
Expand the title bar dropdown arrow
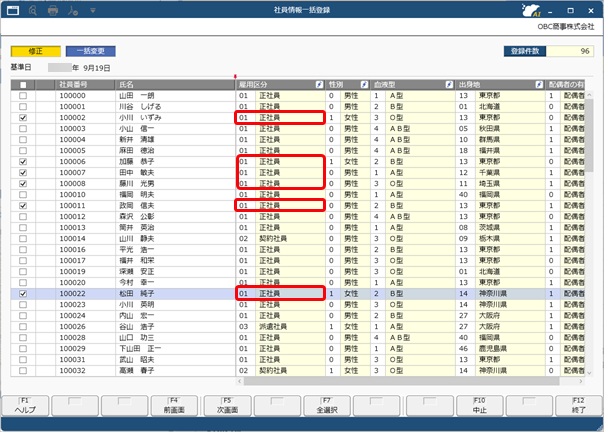[93, 10]
